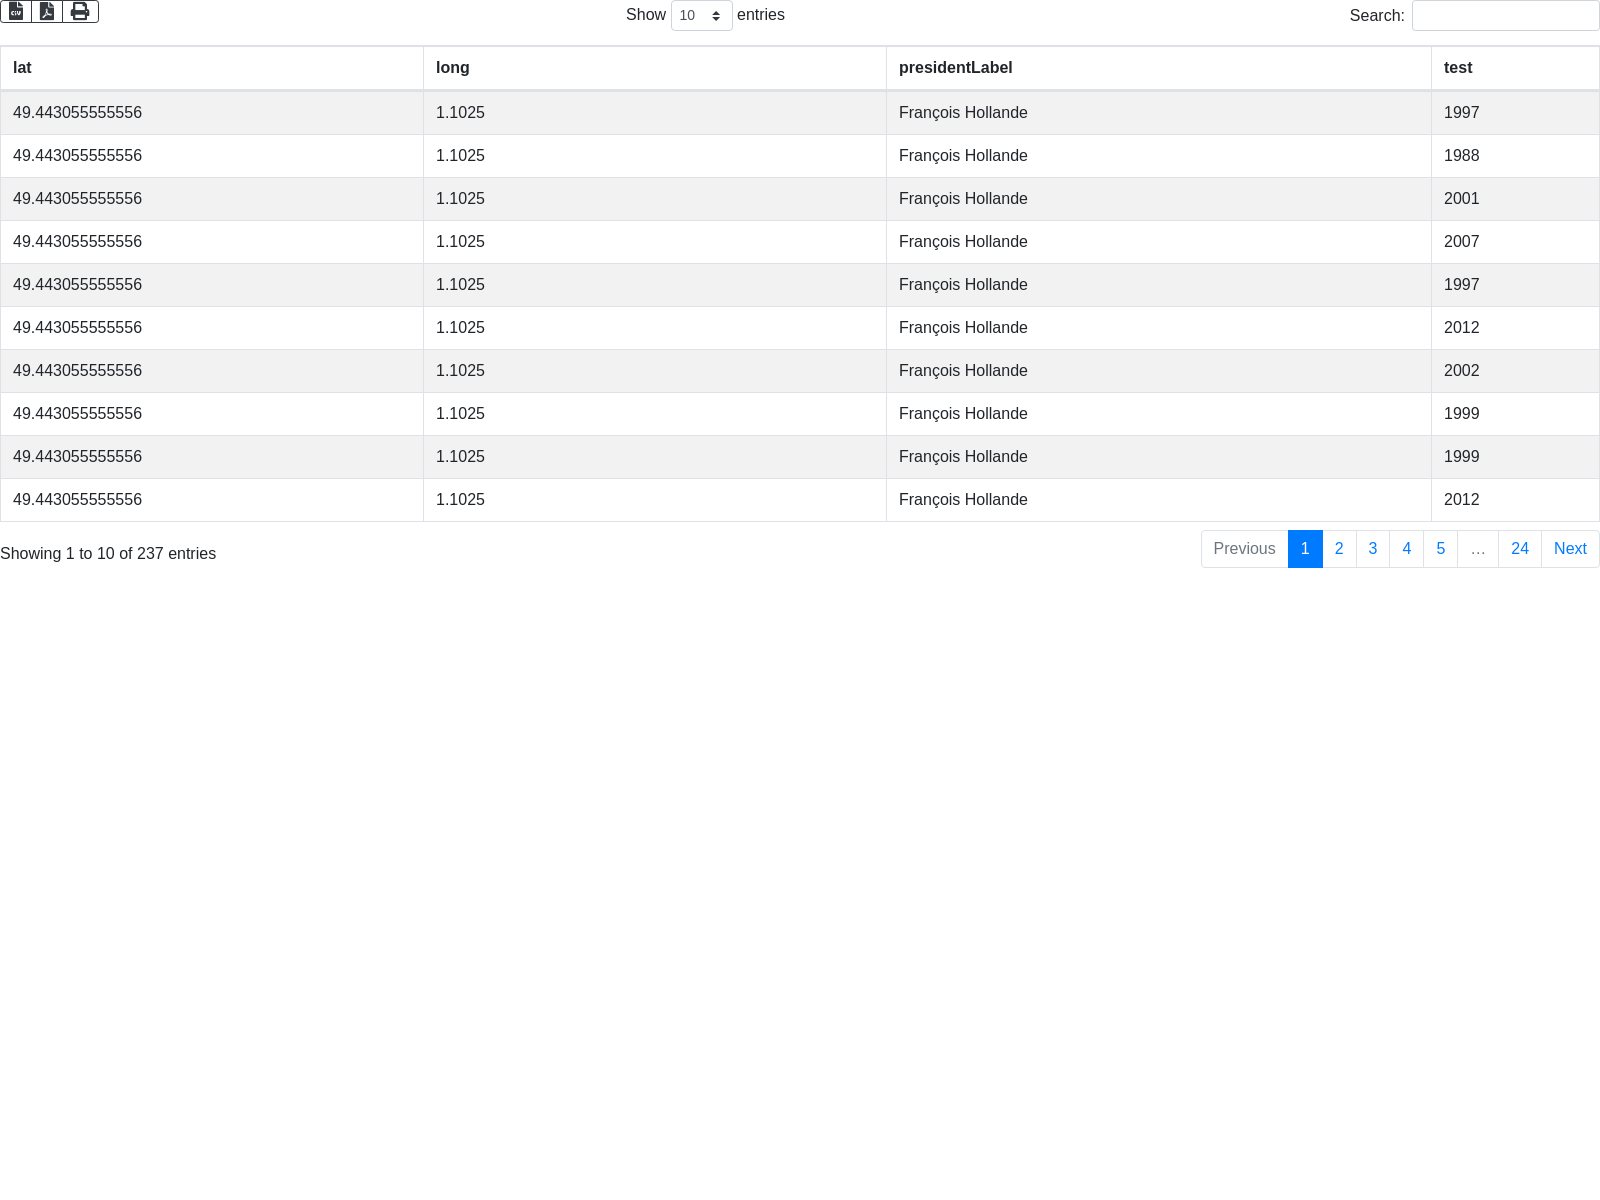This screenshot has height=1200, width=1600.
Task: Click the cell showing year 2007
Action: tap(1461, 242)
